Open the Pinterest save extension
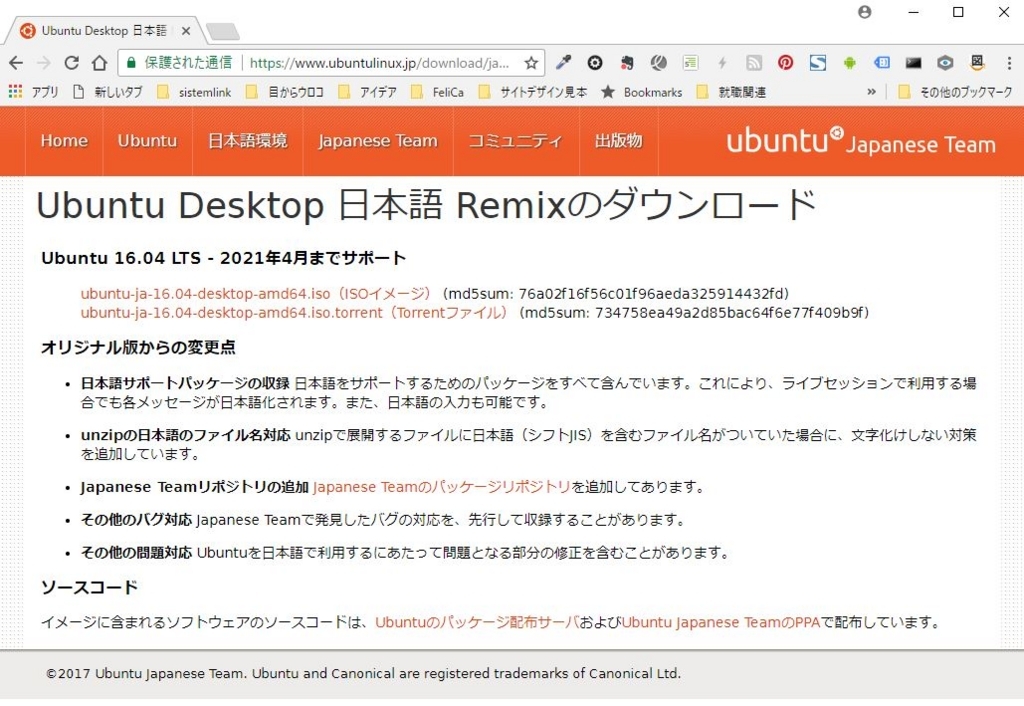 (x=786, y=63)
